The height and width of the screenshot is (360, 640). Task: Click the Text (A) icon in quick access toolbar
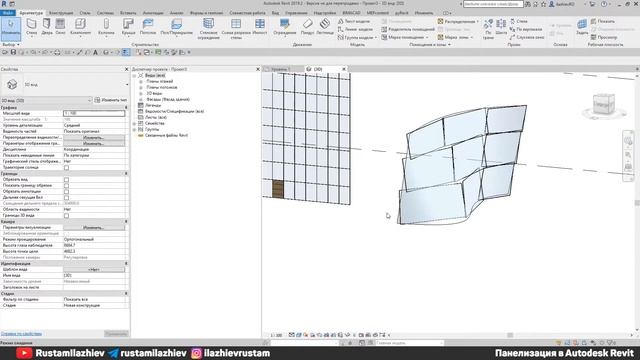point(96,52)
